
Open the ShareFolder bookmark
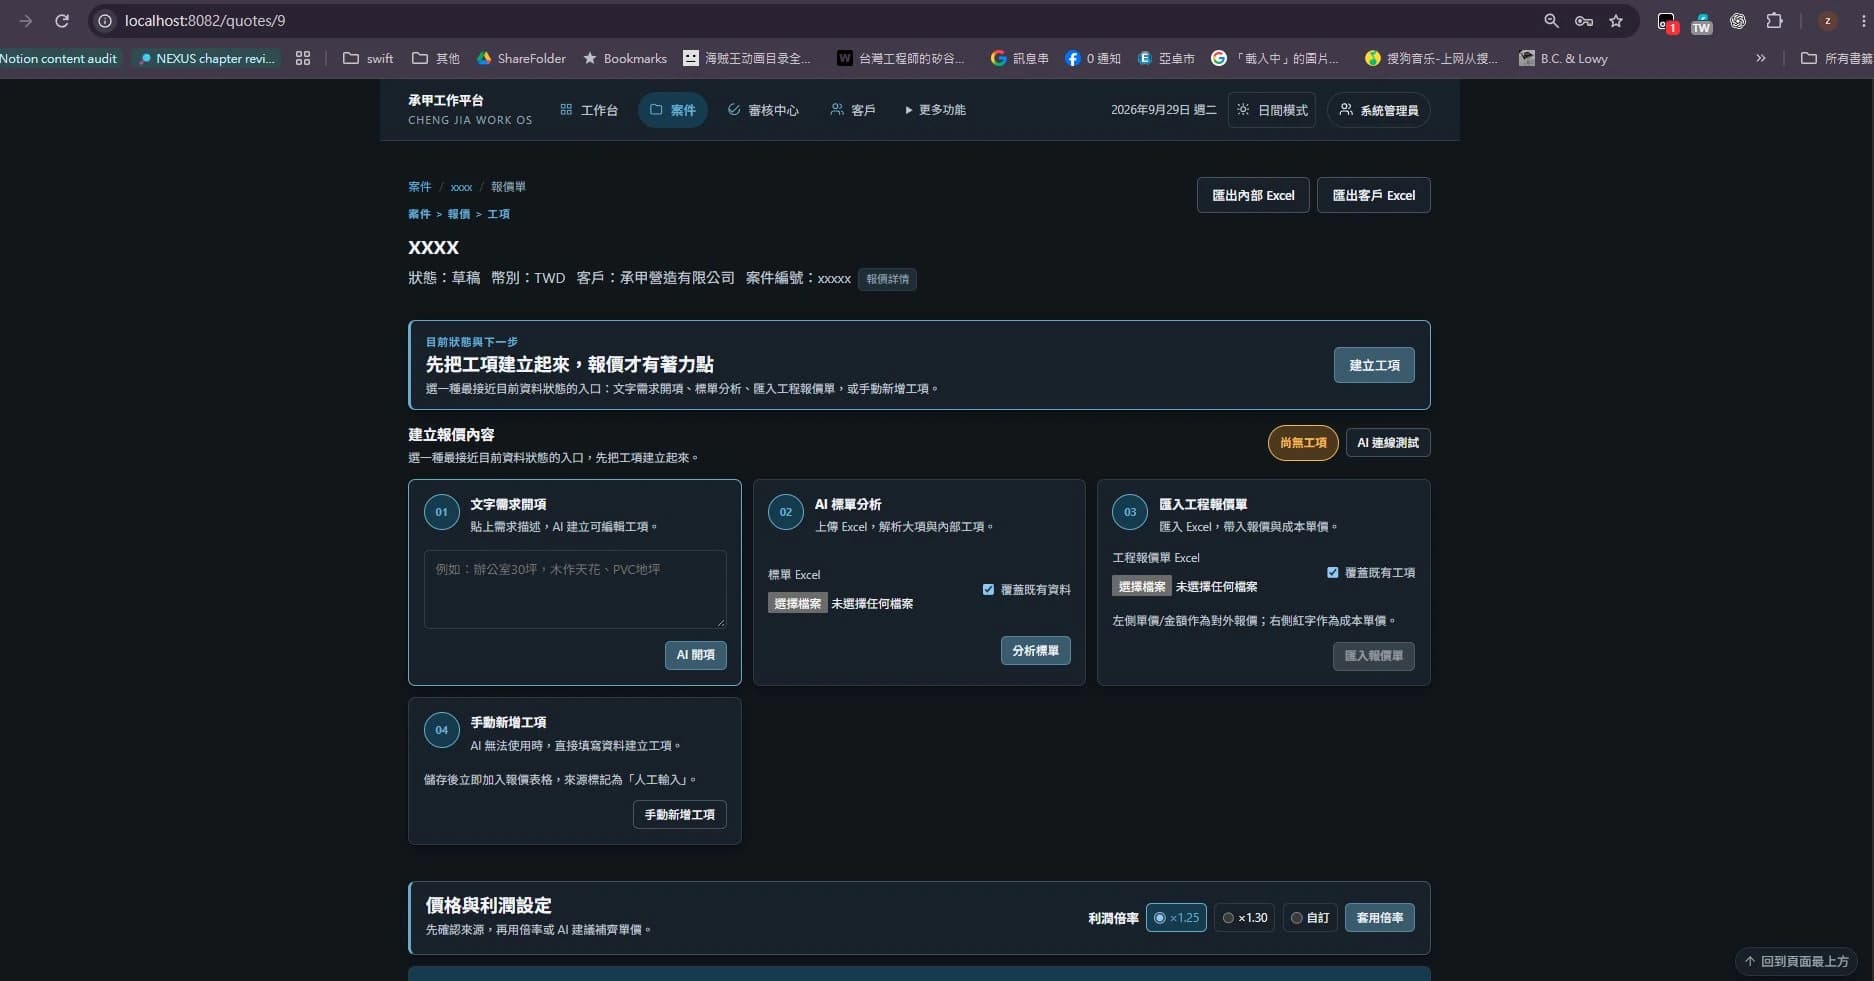(x=521, y=58)
